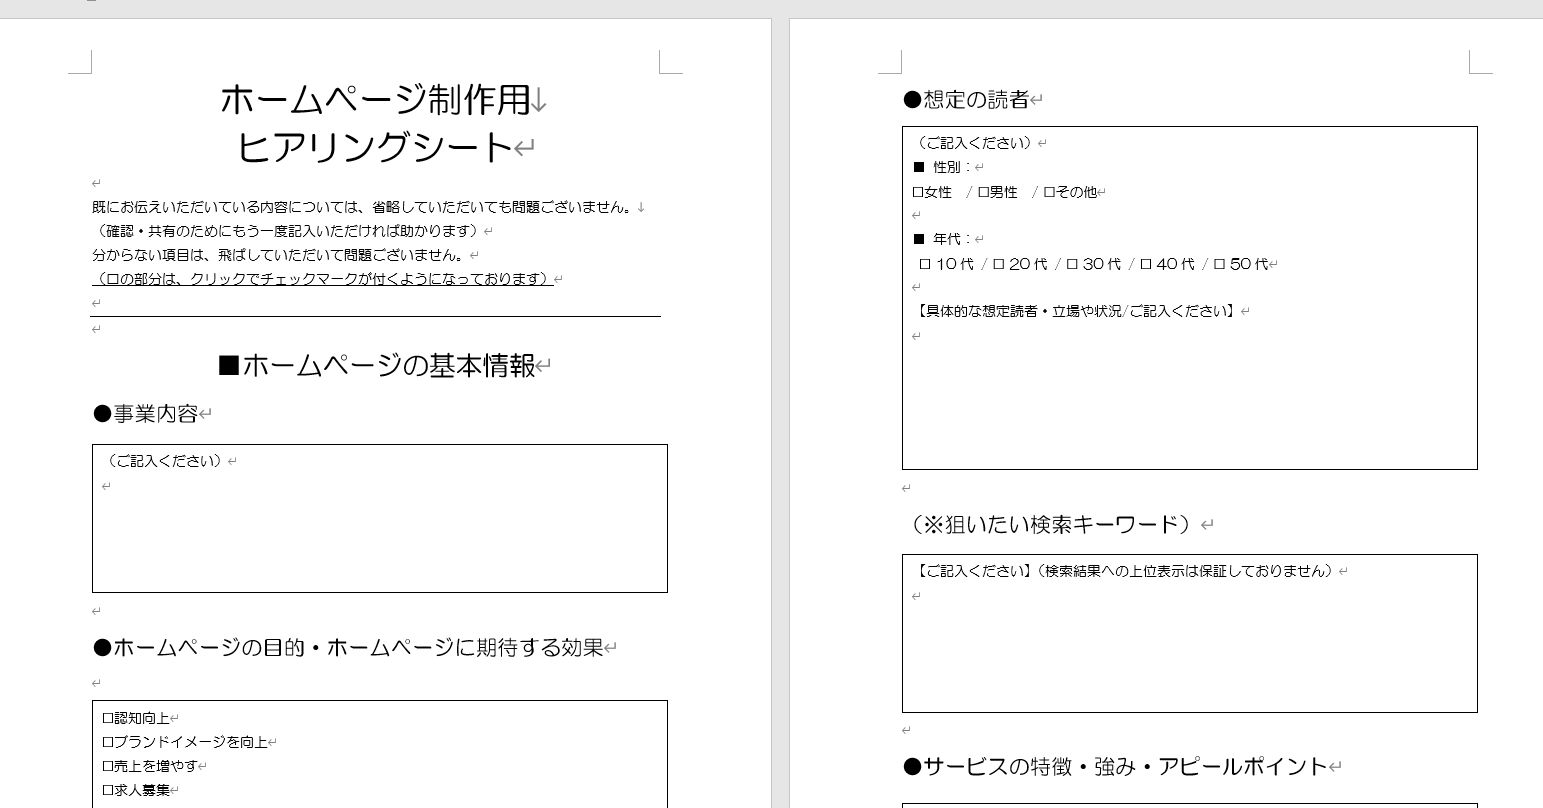
Task: Check the 認知向上 purpose checkbox
Action: [108, 718]
